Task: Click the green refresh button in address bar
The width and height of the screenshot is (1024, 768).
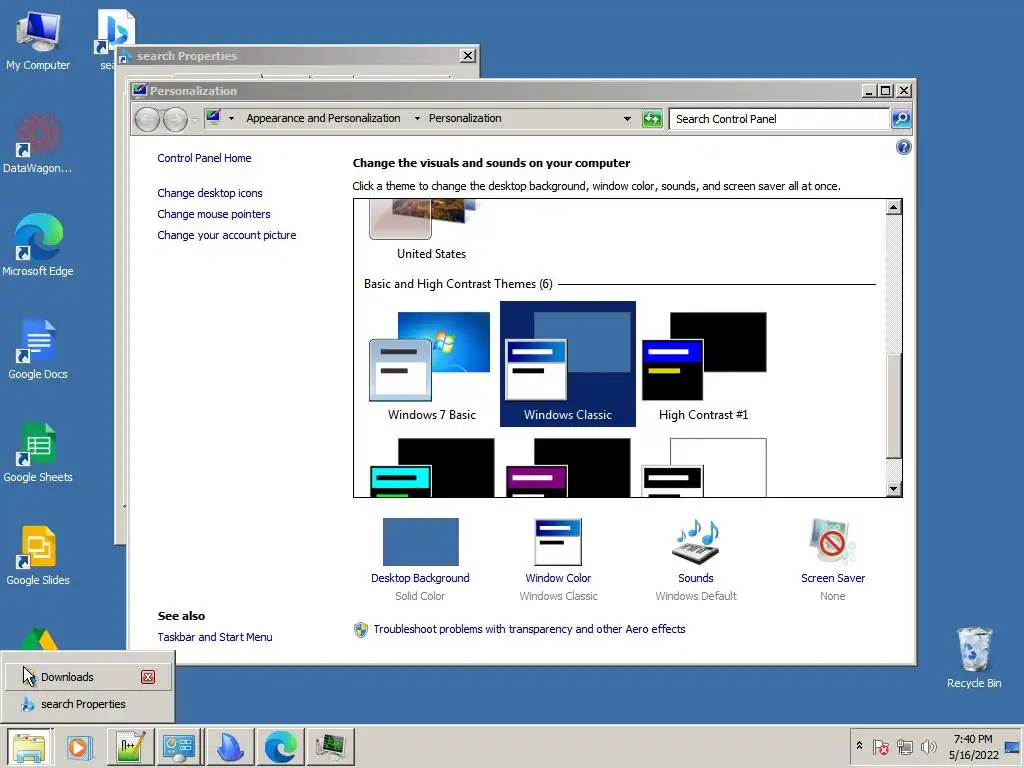Action: 652,119
